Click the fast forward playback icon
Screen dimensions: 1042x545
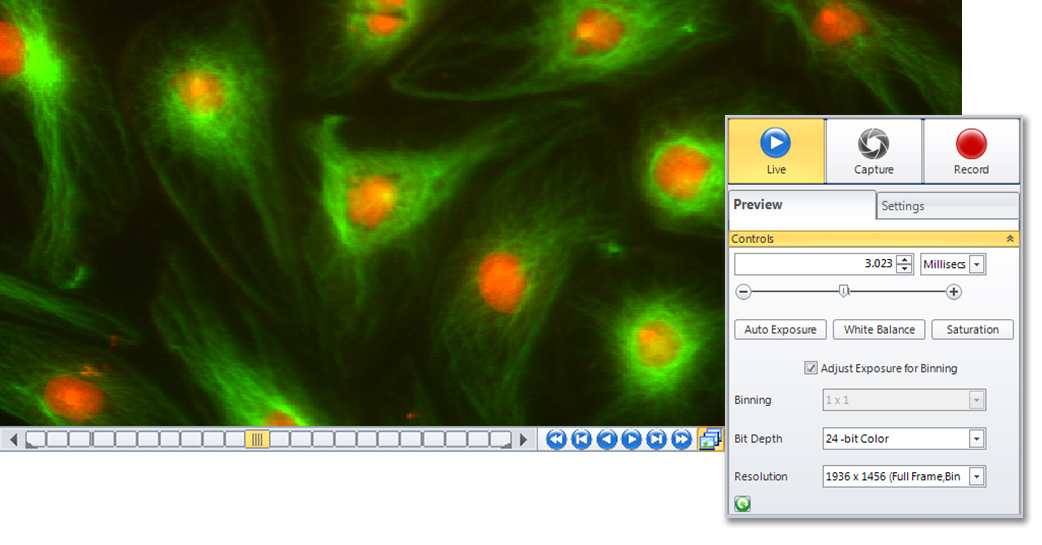click(681, 440)
